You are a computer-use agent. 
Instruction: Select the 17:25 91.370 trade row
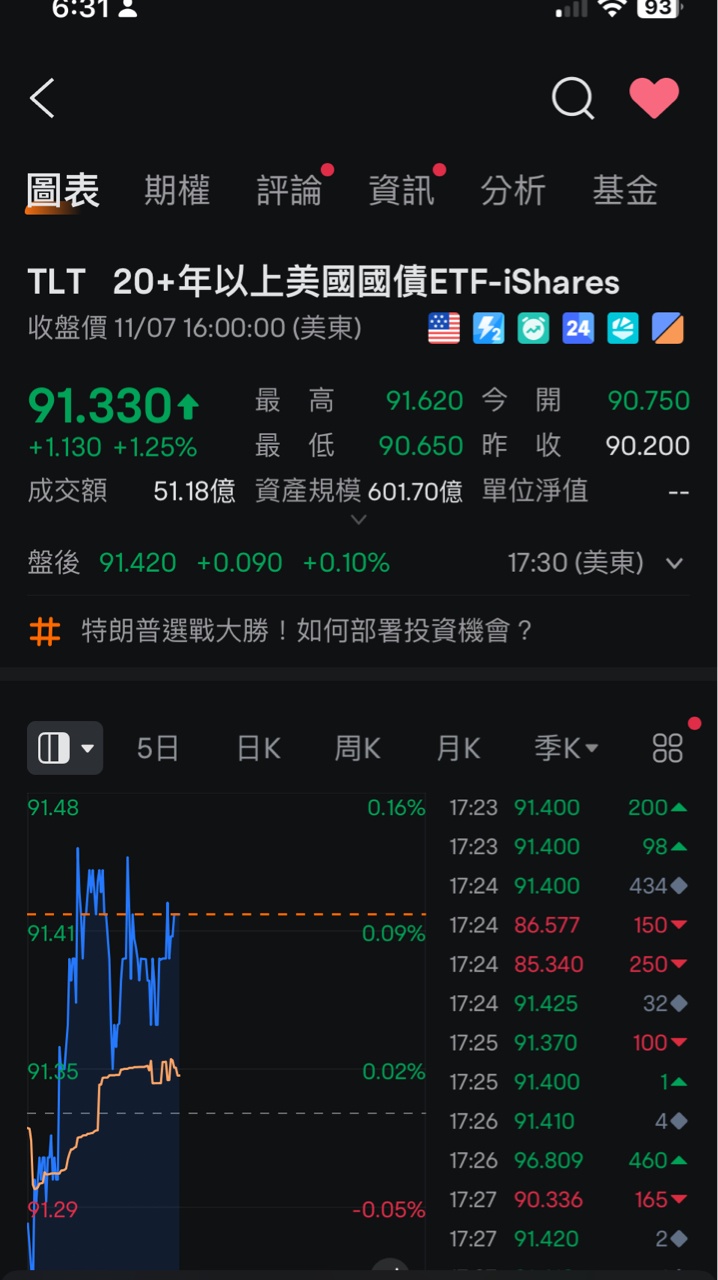pyautogui.click(x=568, y=1042)
